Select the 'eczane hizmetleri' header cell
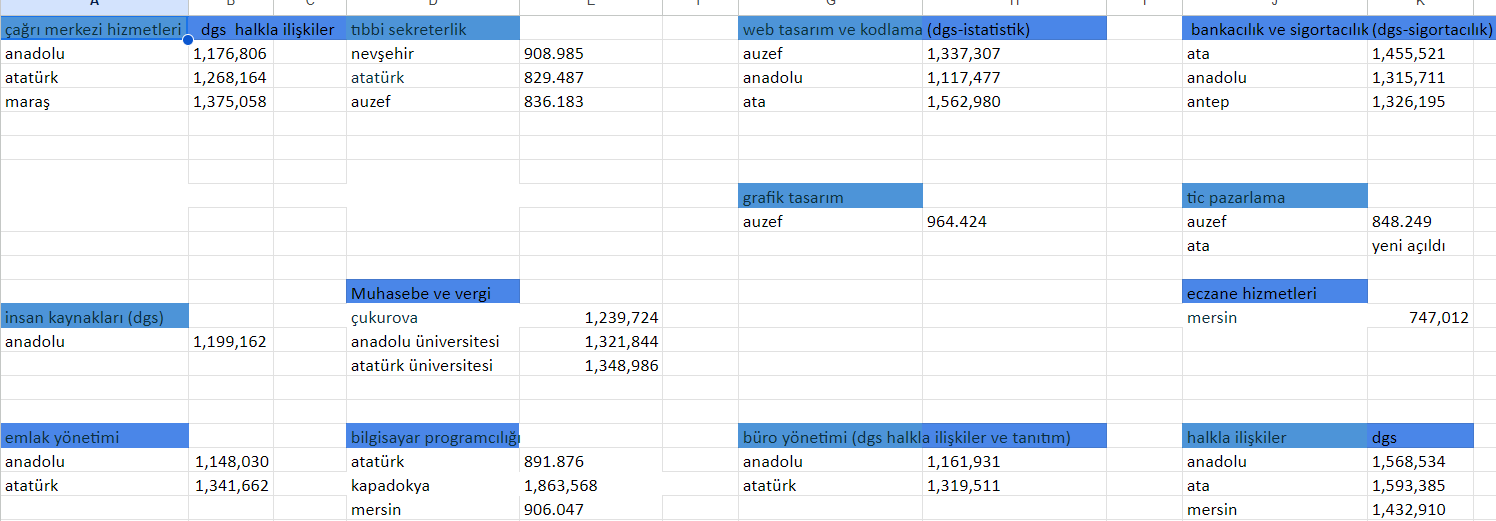This screenshot has width=1496, height=521. [x=1274, y=293]
